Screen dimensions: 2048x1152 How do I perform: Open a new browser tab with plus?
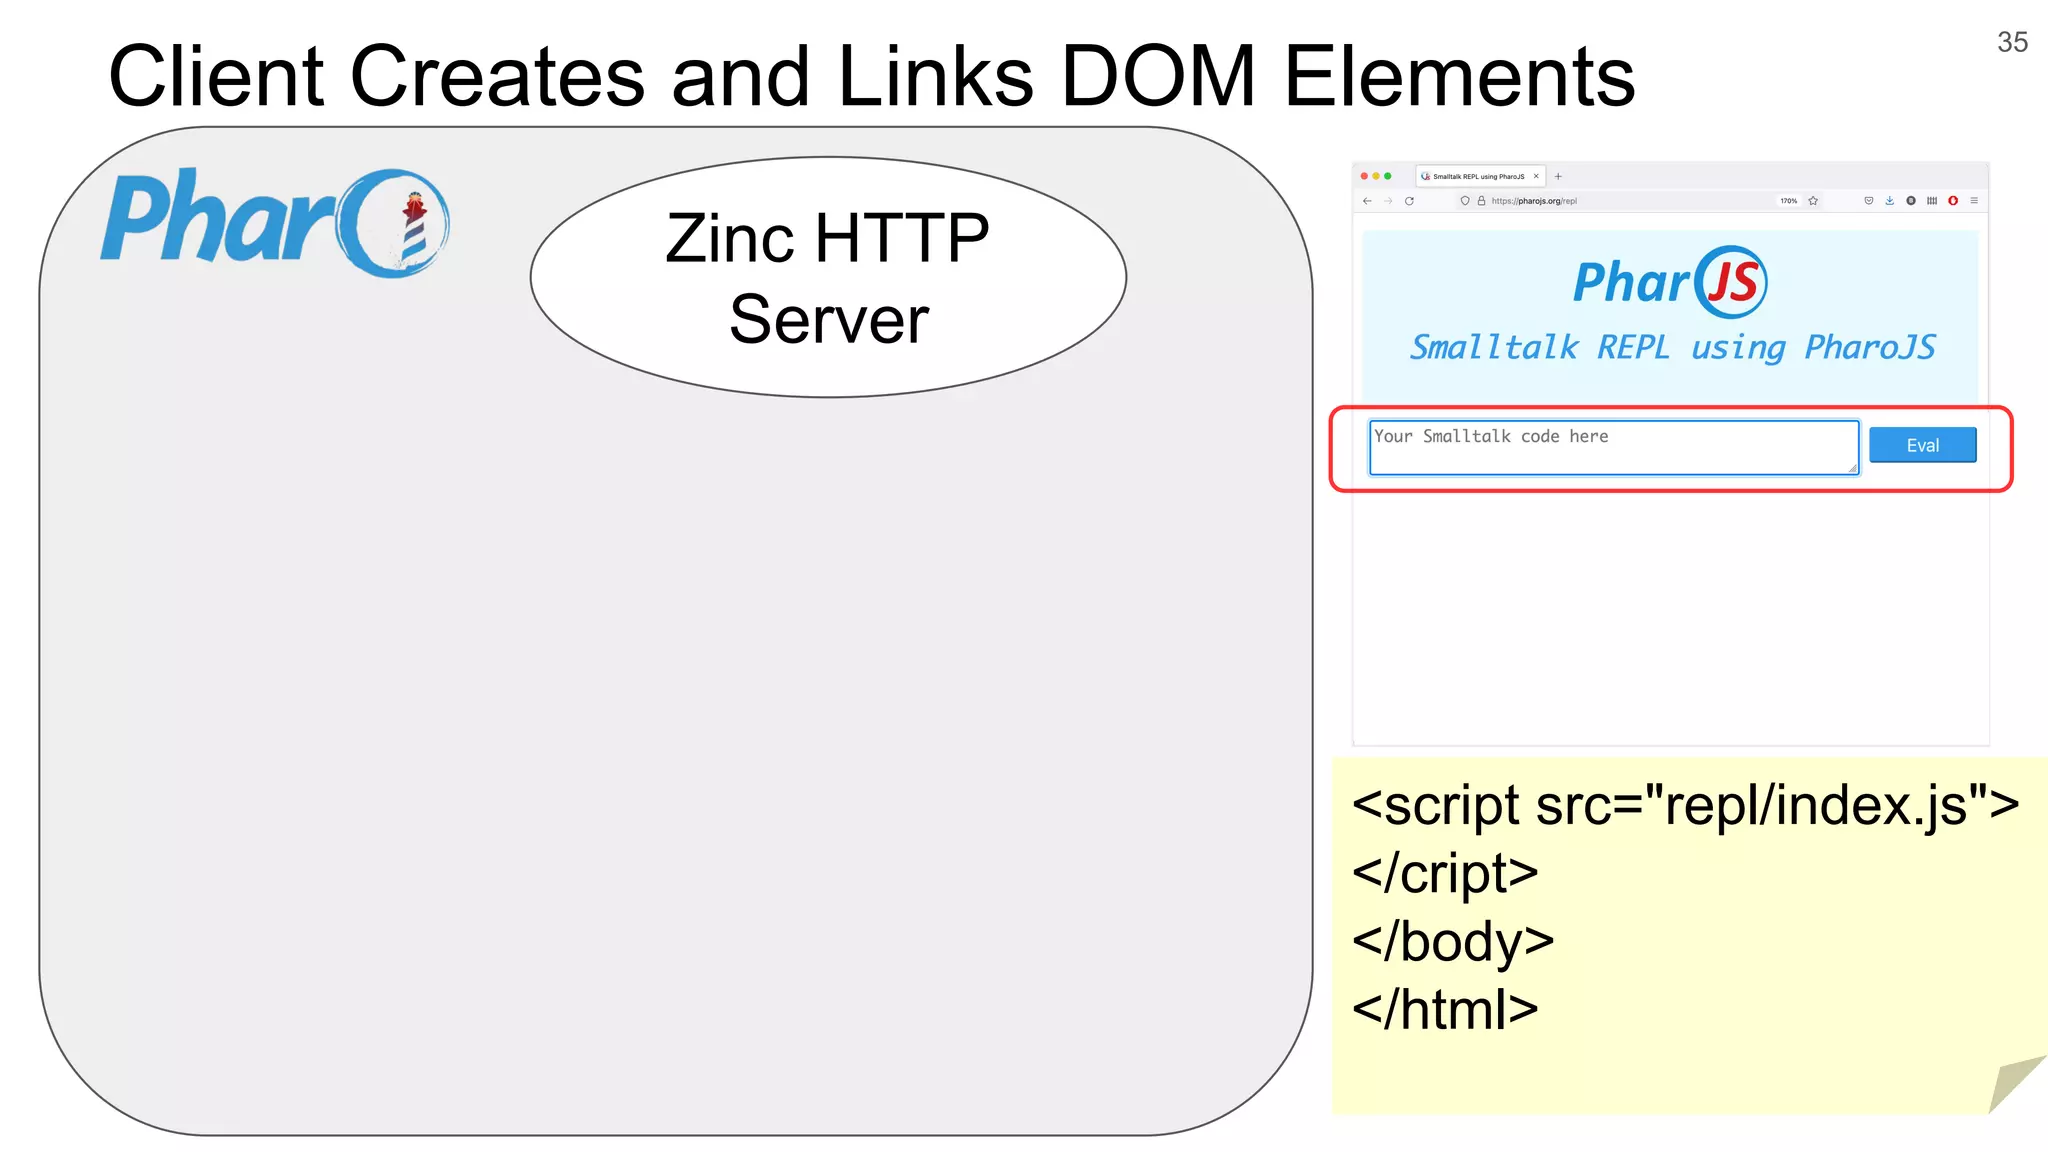tap(1558, 176)
